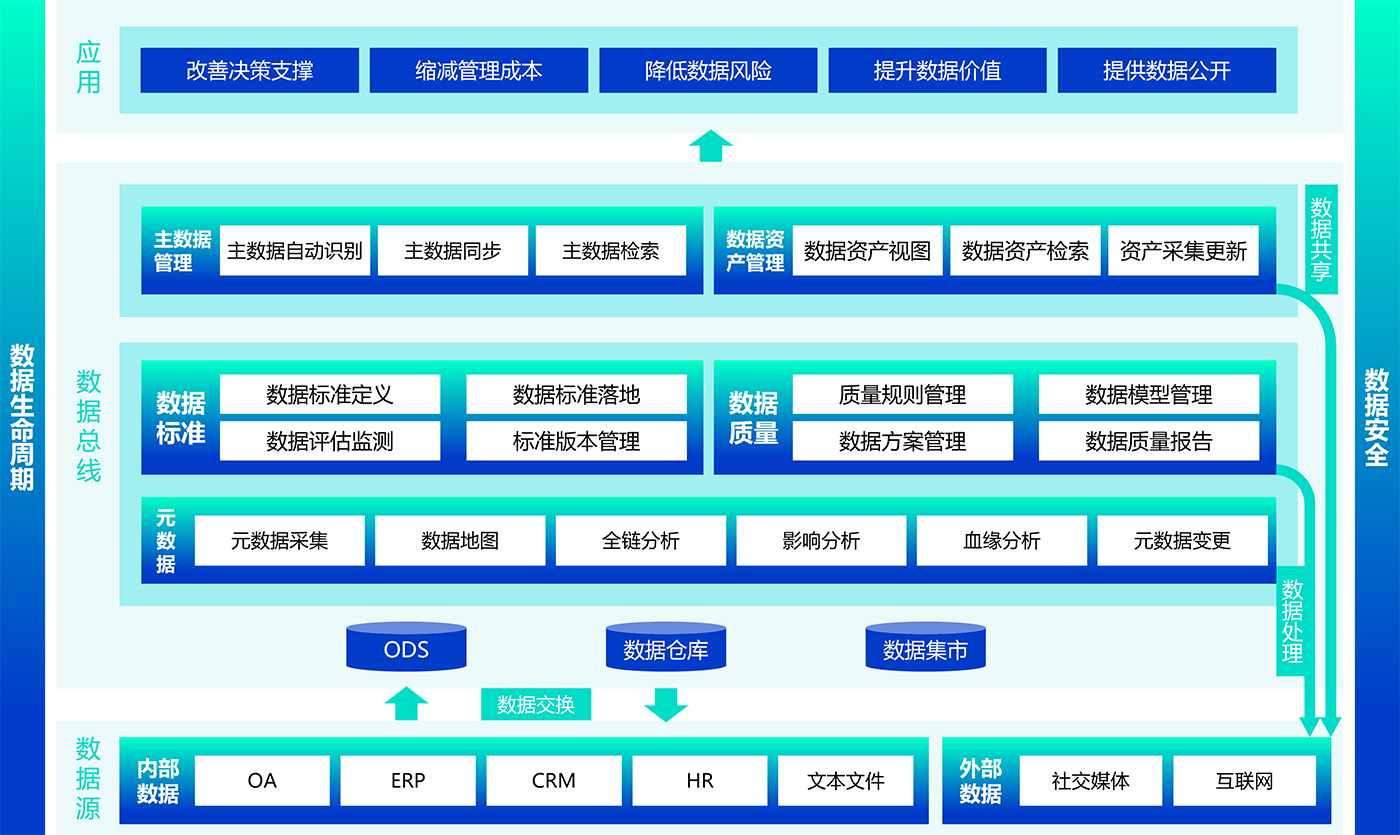Image resolution: width=1400 pixels, height=835 pixels.
Task: Select the 数据仓库 cylinder icon
Action: [x=666, y=648]
